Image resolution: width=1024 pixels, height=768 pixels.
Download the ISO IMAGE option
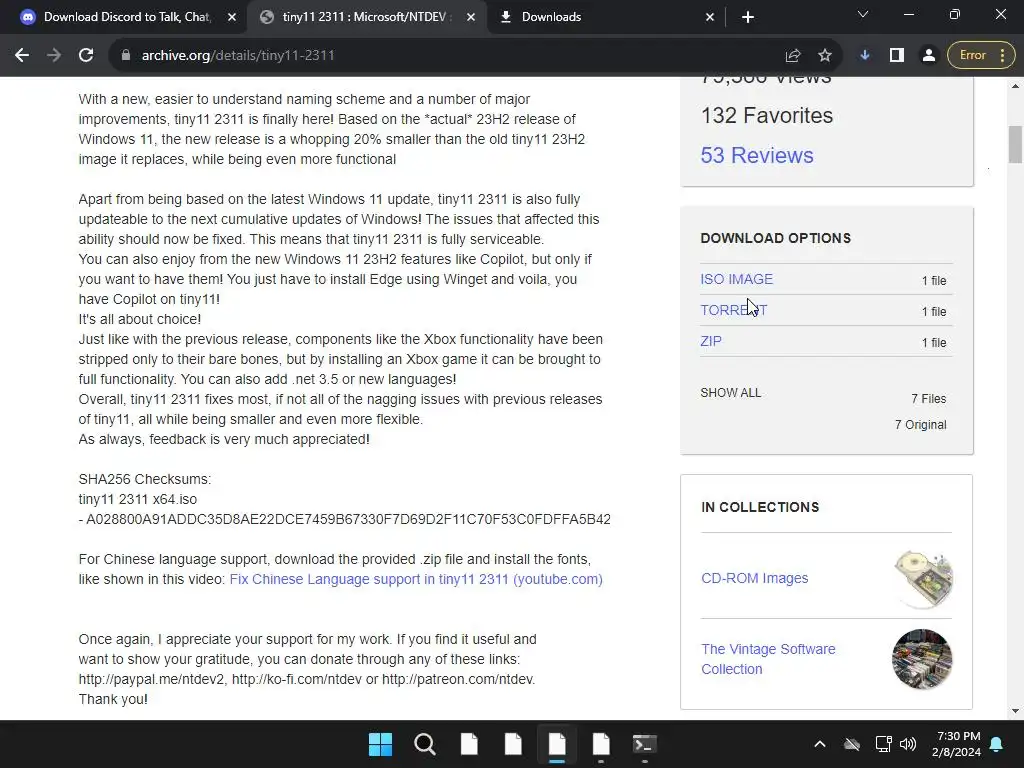pos(737,280)
